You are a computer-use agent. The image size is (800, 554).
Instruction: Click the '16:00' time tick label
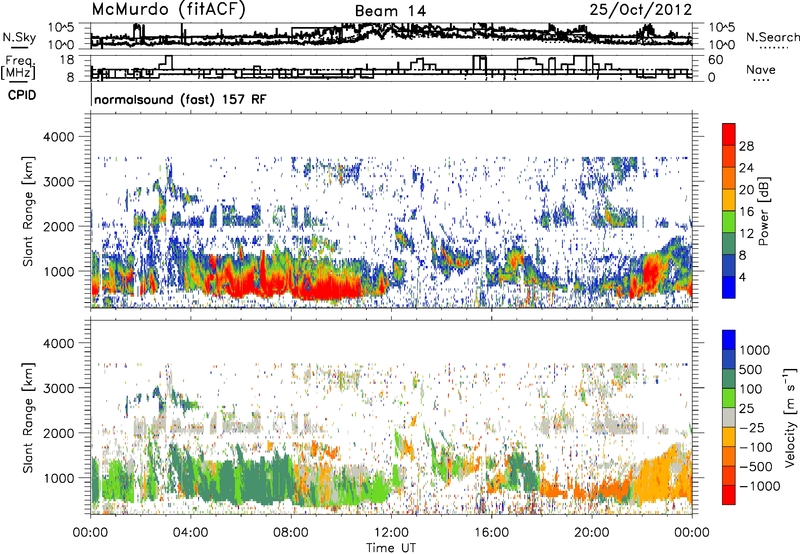tap(491, 533)
